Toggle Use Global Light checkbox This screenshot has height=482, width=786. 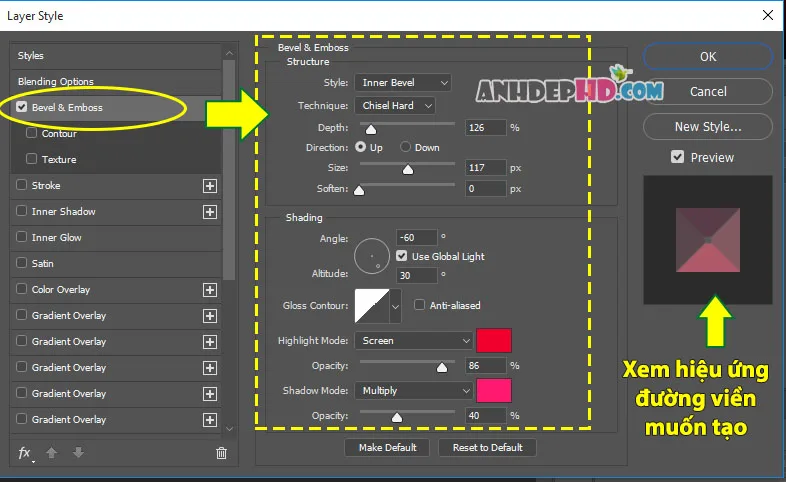click(x=402, y=256)
